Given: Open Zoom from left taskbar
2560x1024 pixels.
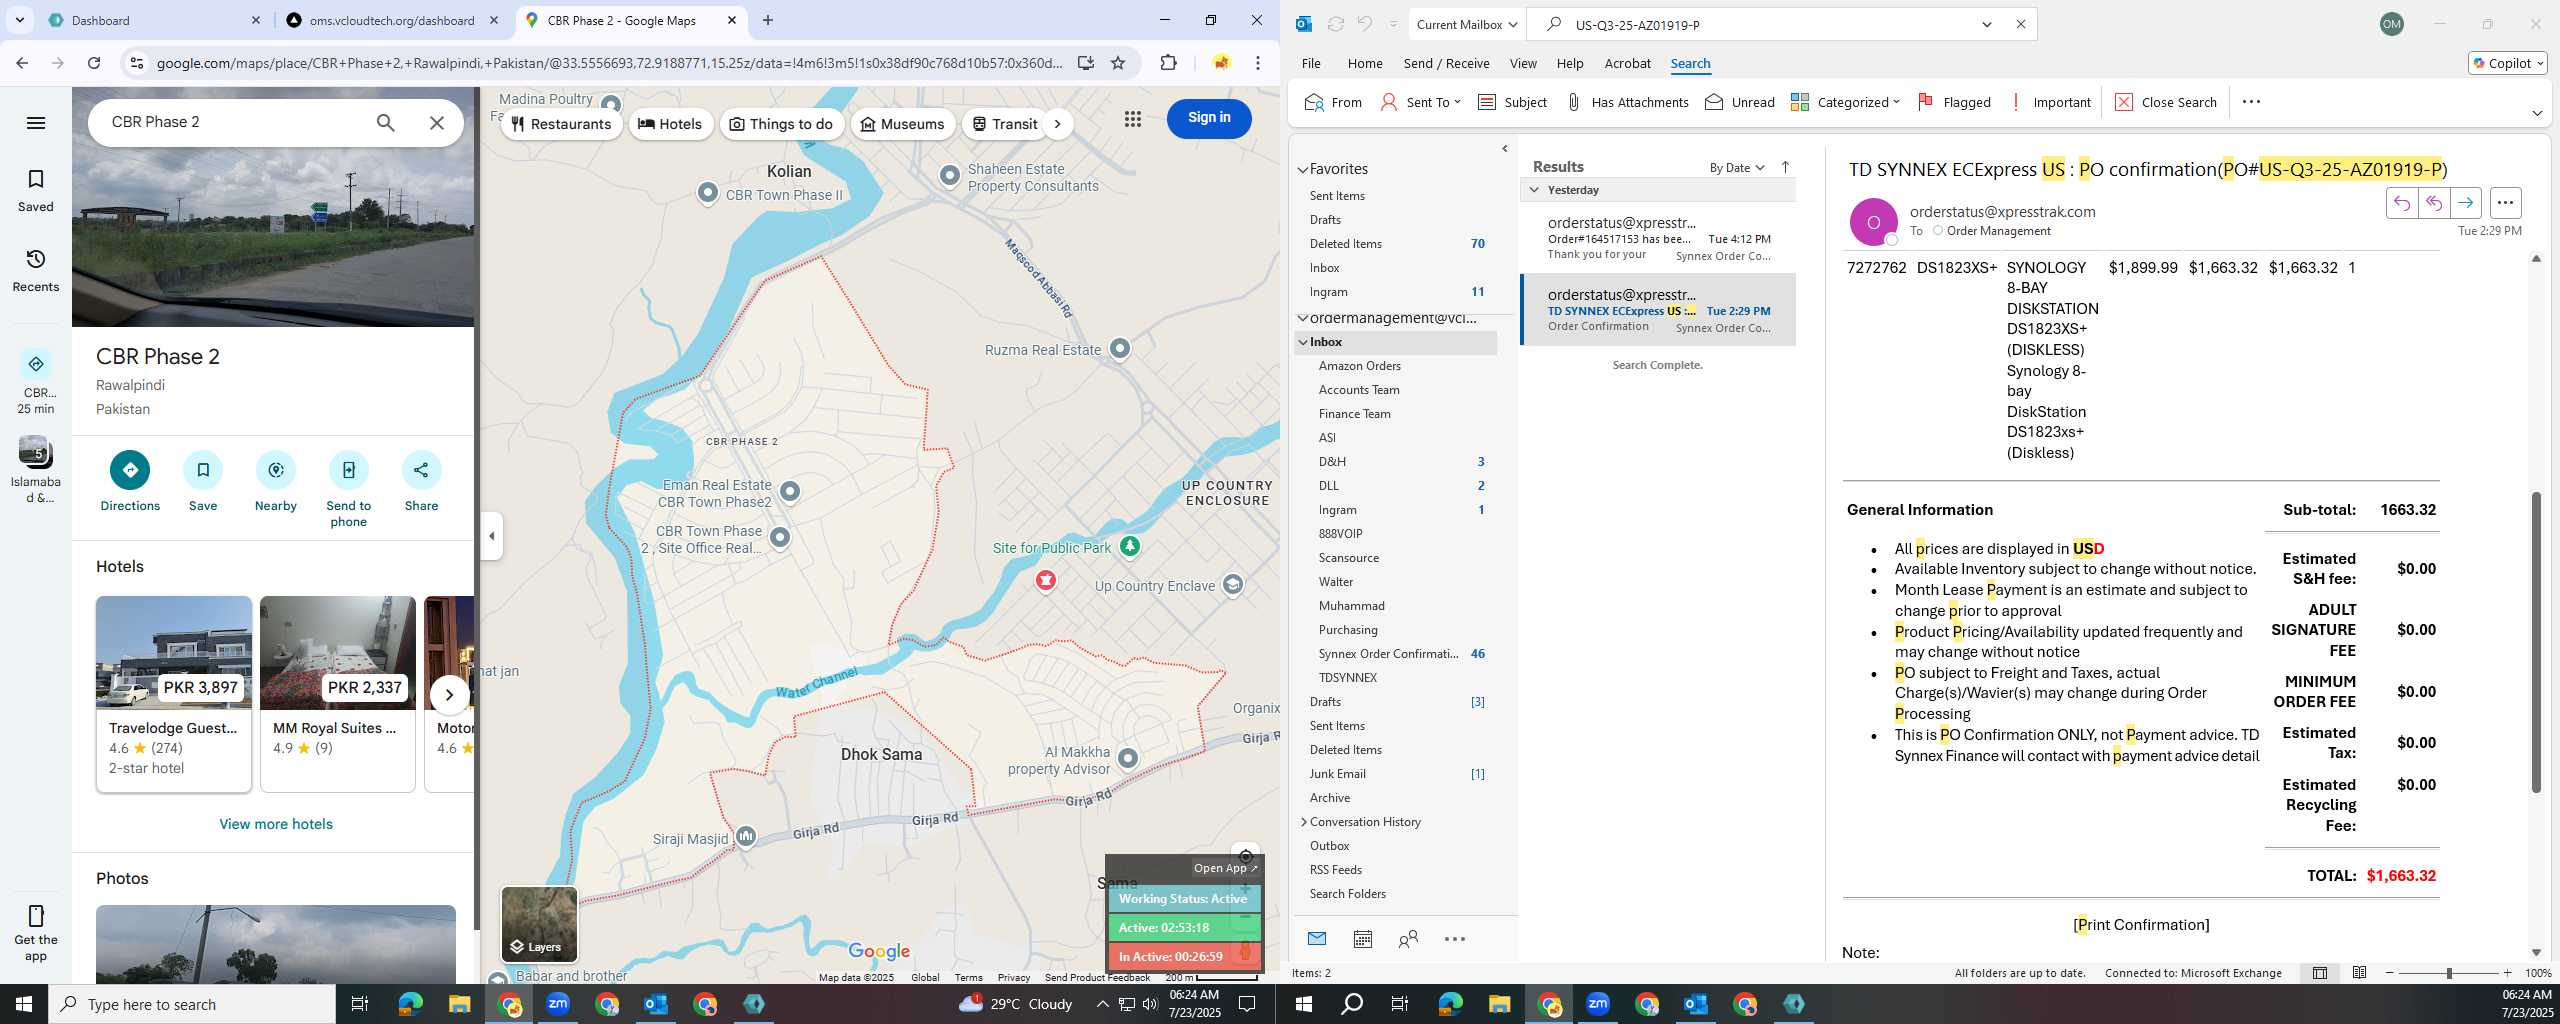Looking at the screenshot, I should pos(557,1004).
